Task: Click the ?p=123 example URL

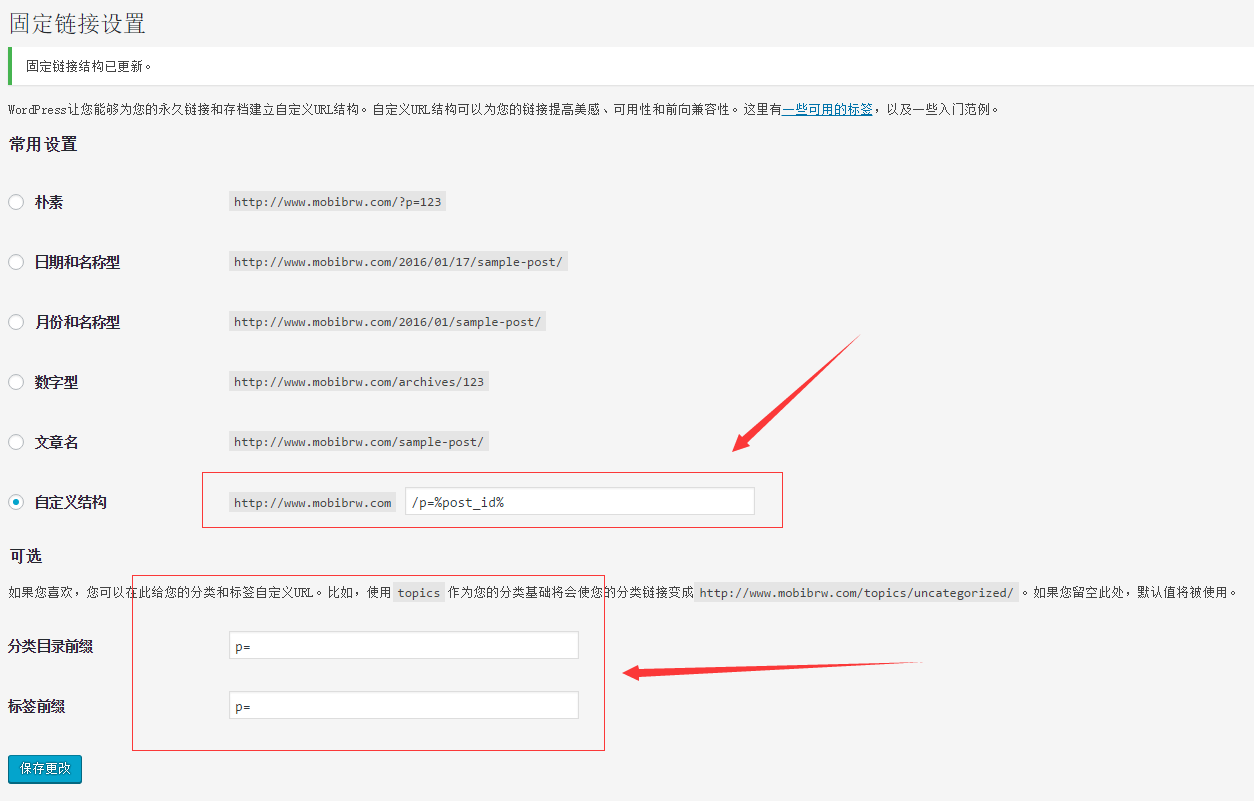Action: (x=337, y=202)
